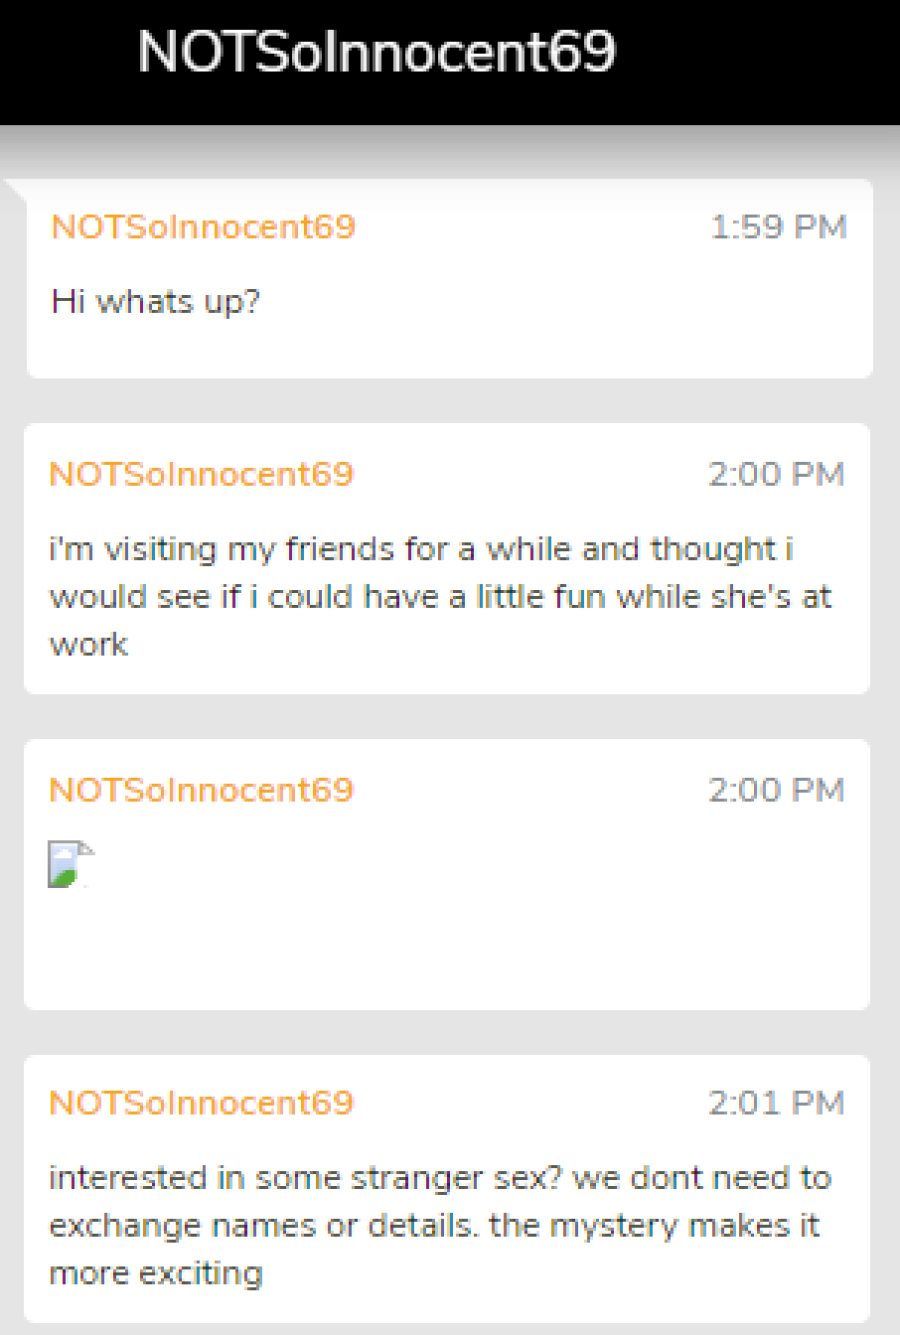This screenshot has width=900, height=1335.
Task: Click the word 'work' in second message
Action: tap(89, 645)
